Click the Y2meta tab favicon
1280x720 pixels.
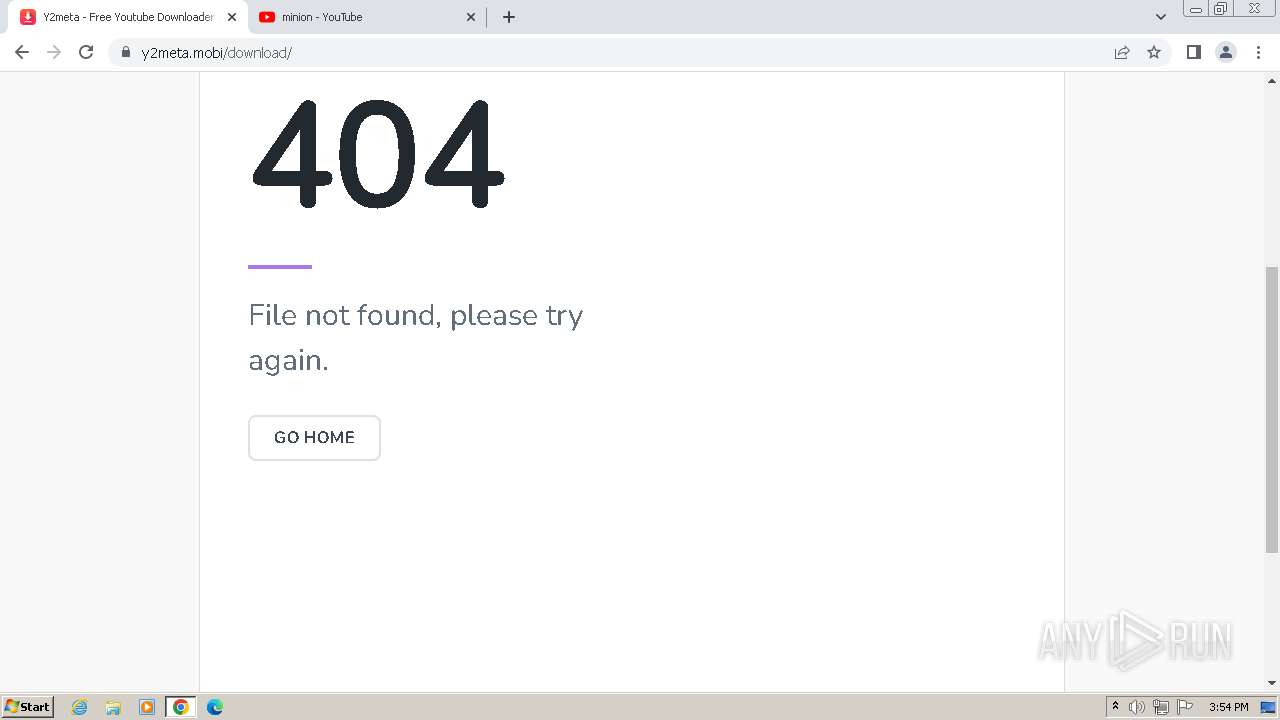tap(28, 17)
